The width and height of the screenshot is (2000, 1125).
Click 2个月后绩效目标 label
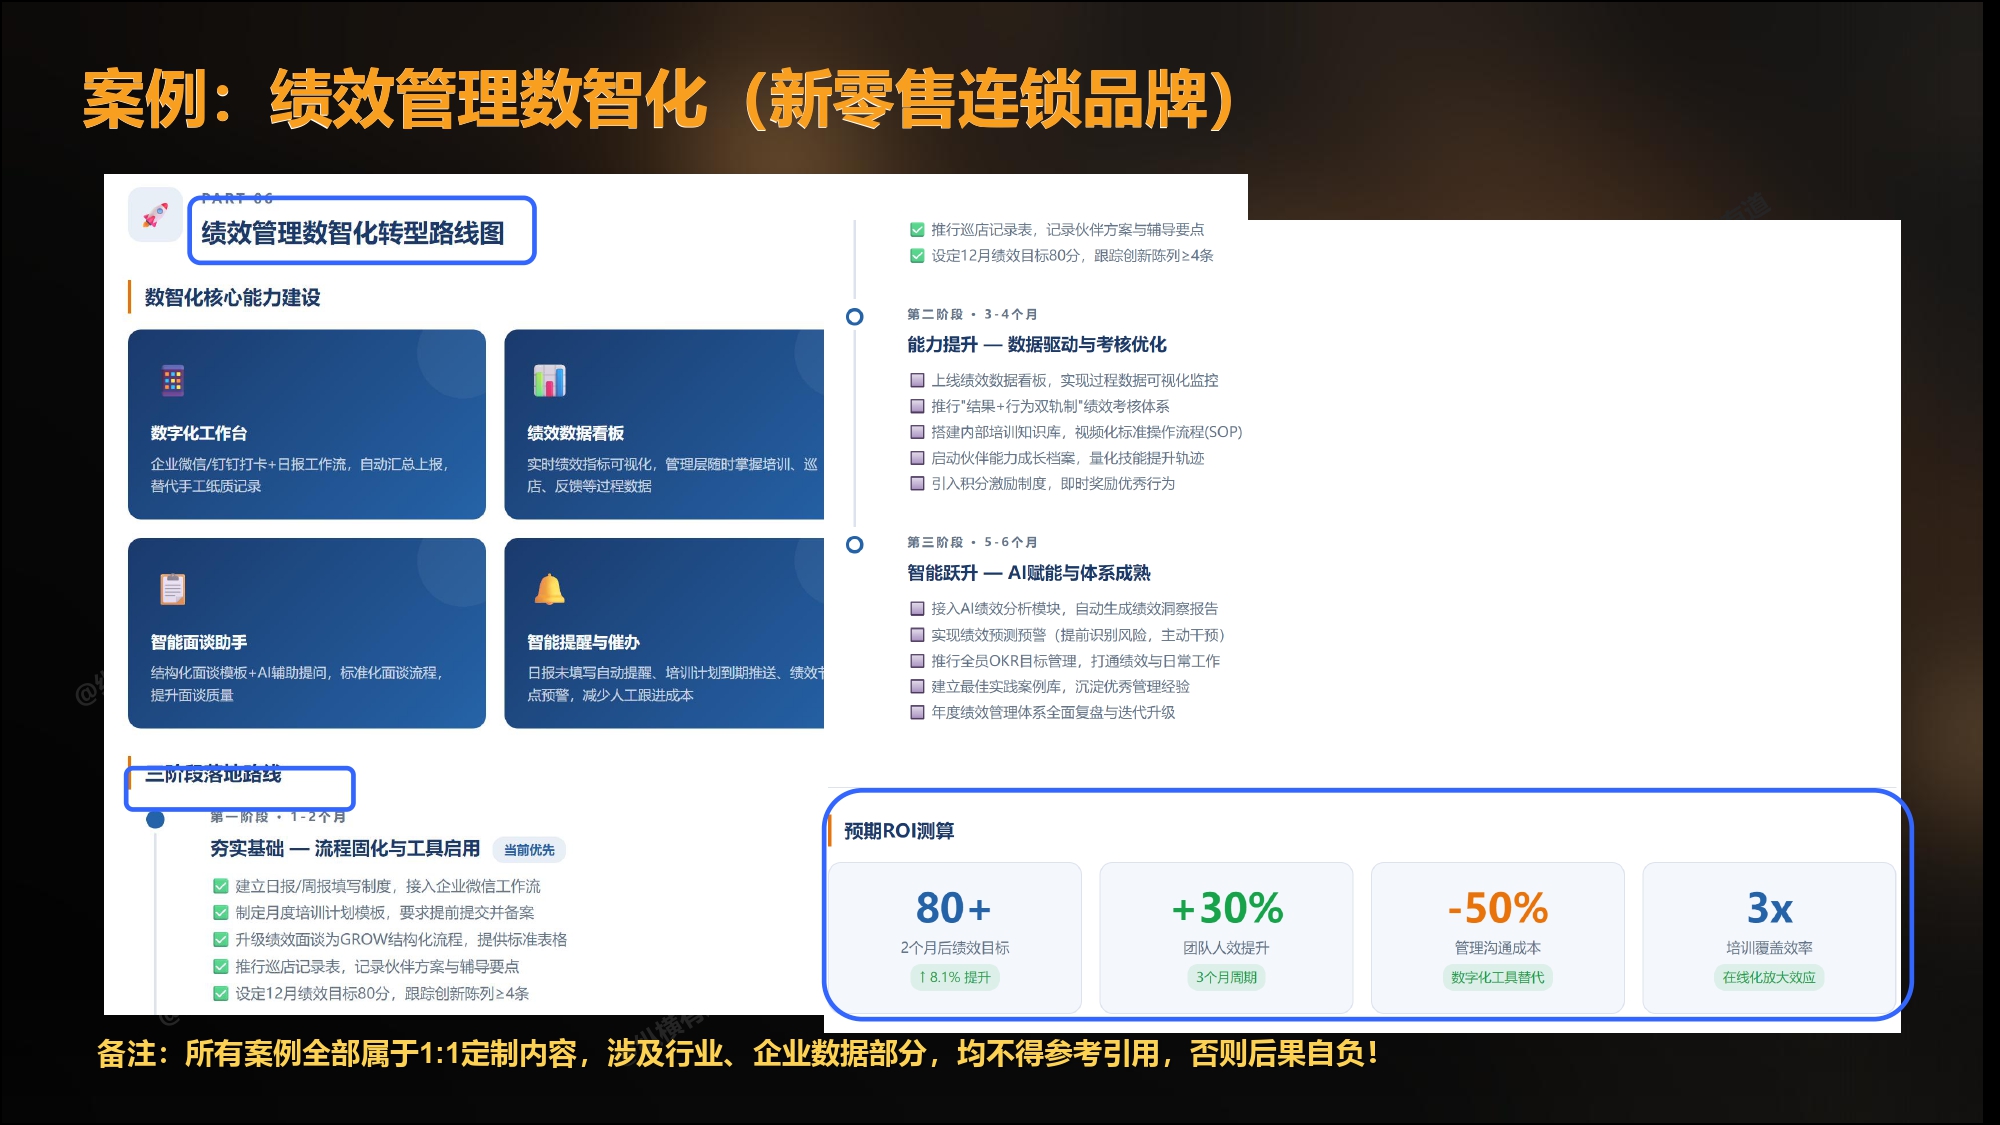(955, 947)
